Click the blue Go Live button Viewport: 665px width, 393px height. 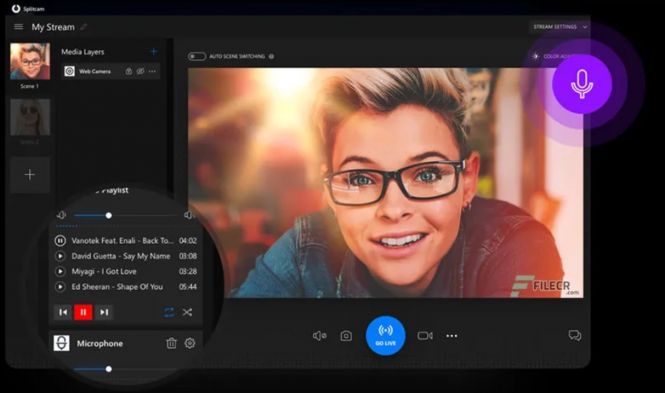[386, 336]
